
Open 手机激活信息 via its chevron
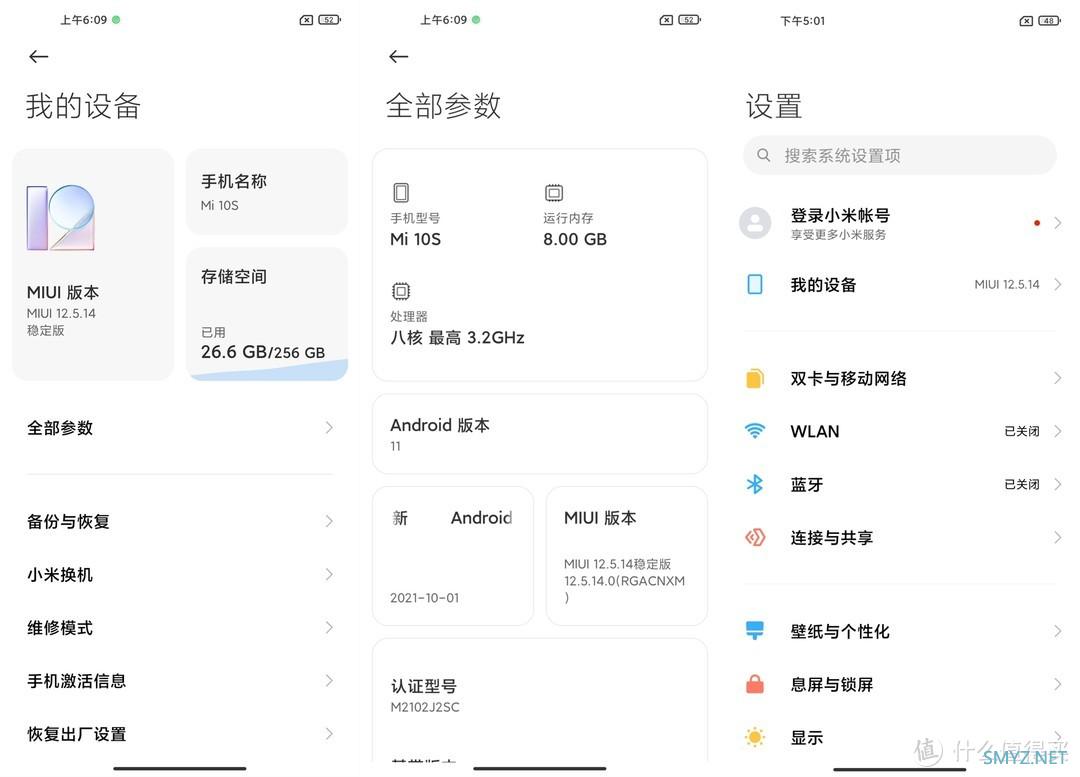tap(329, 681)
